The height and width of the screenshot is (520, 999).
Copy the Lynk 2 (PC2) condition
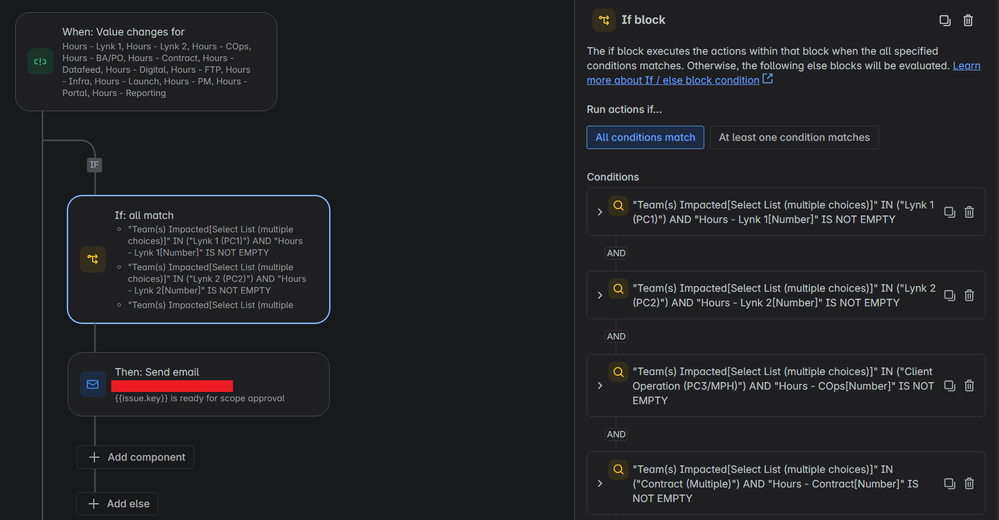pyautogui.click(x=949, y=296)
